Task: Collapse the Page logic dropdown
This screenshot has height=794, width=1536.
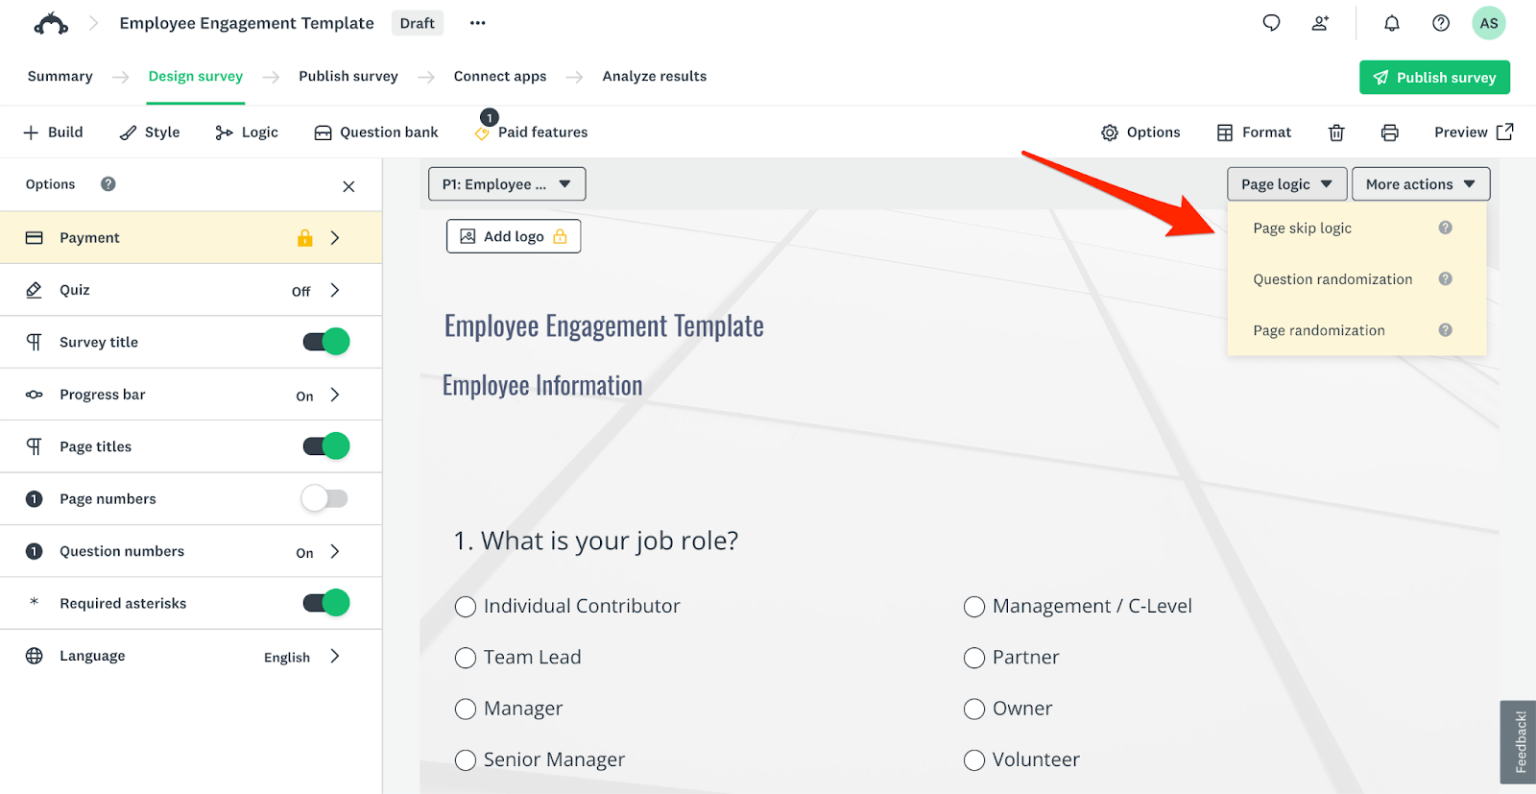Action: [x=1287, y=184]
